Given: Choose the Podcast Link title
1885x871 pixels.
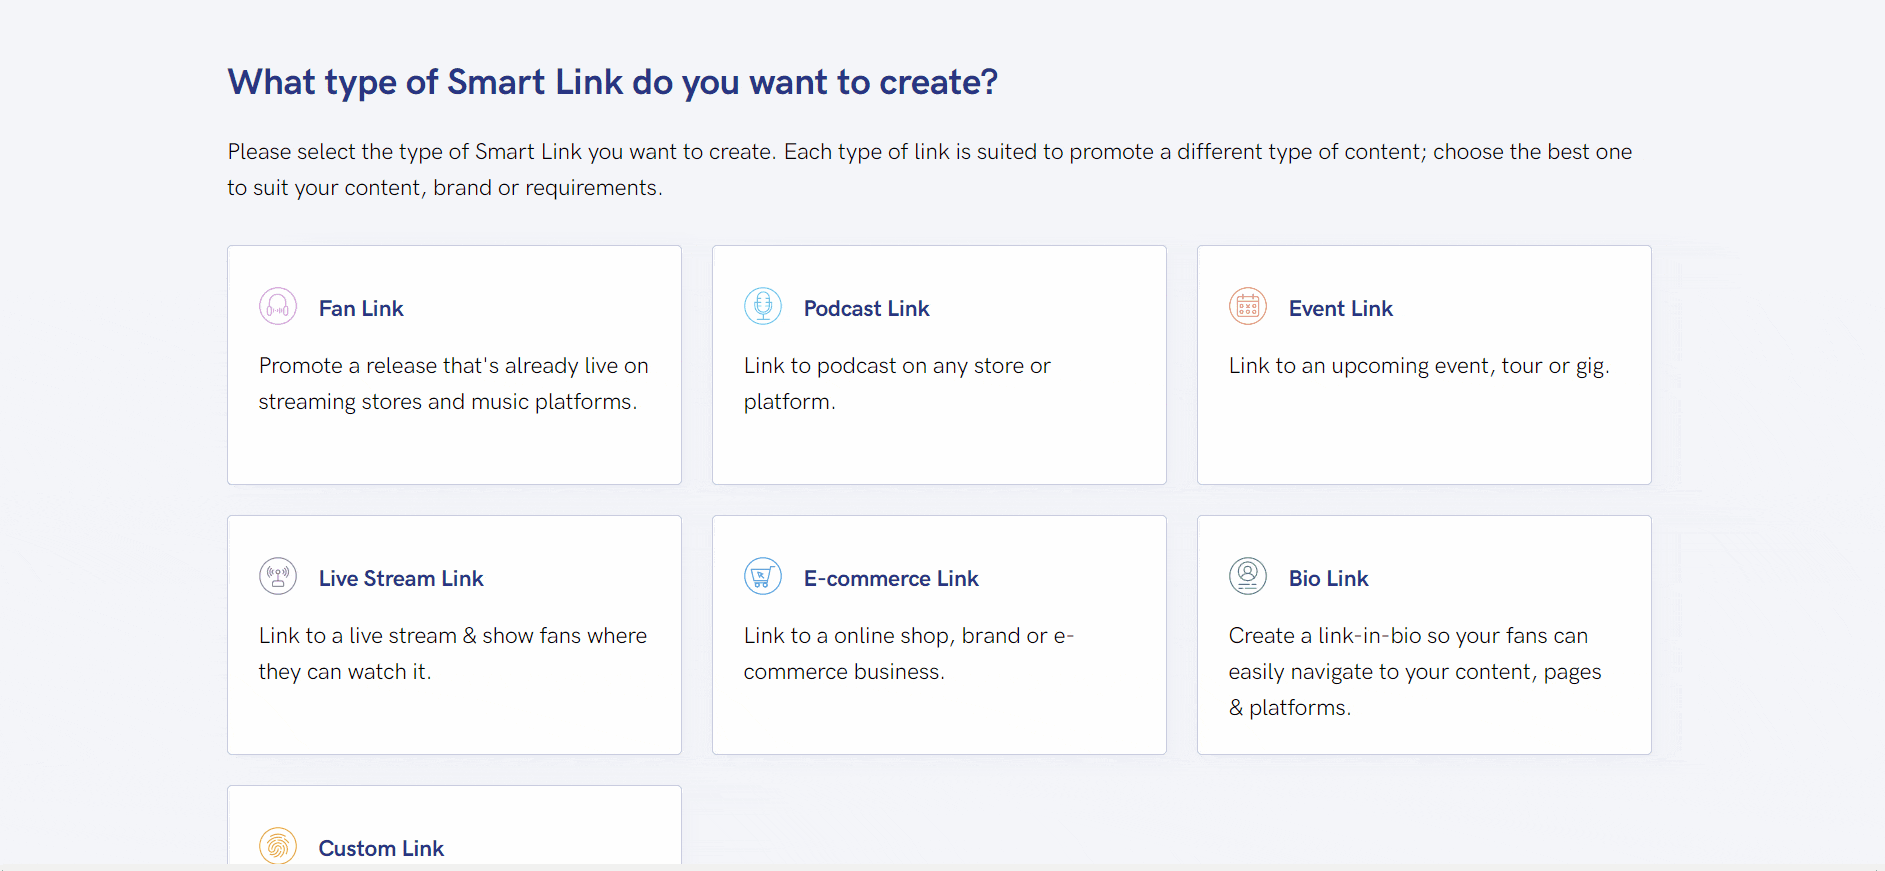Looking at the screenshot, I should coord(867,308).
